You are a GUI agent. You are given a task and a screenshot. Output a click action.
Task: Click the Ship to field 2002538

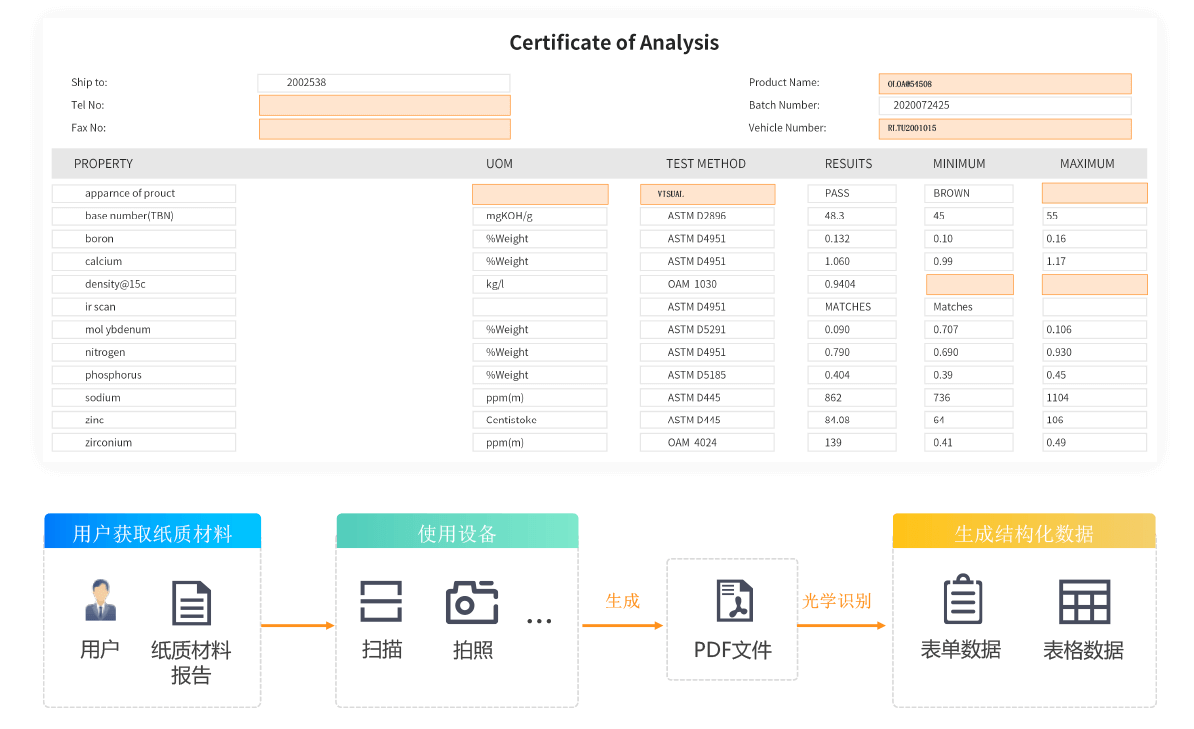384,83
